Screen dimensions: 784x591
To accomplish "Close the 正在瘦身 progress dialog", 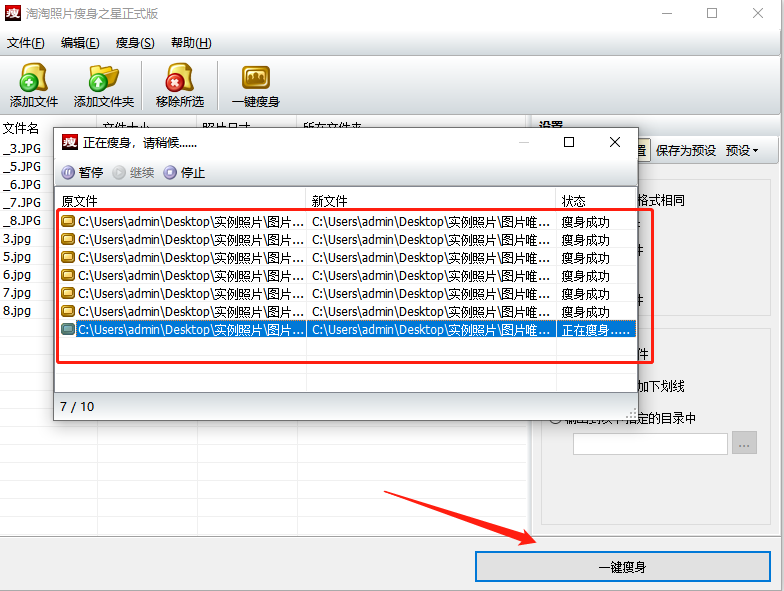I will click(x=615, y=142).
